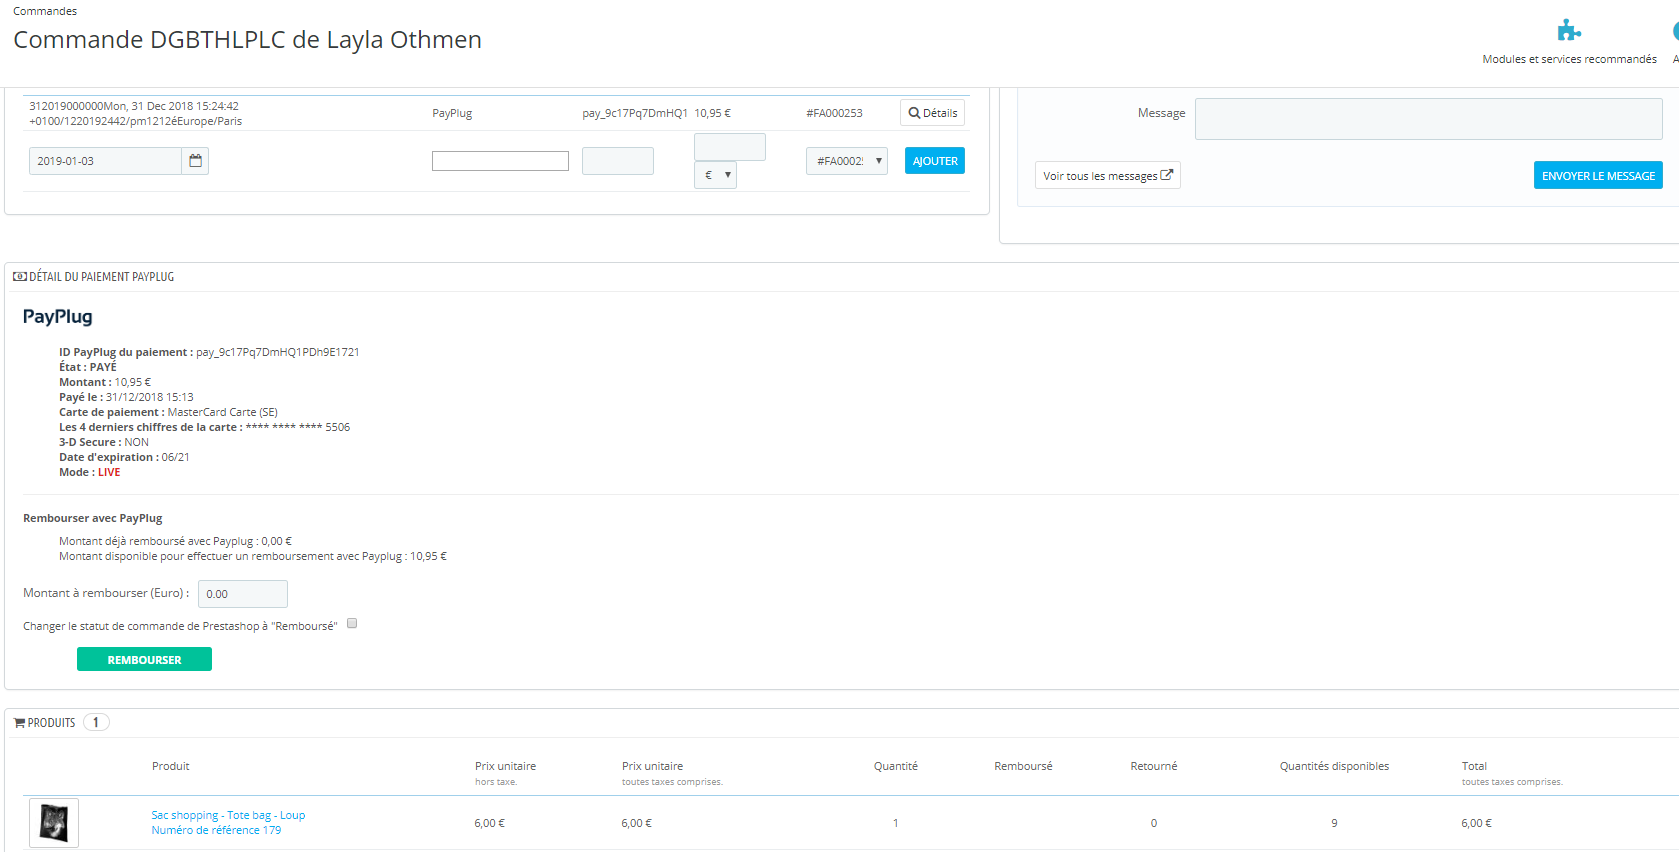Click the Quantités disponibles column header
Screen dimensions: 1679x852
[1334, 766]
